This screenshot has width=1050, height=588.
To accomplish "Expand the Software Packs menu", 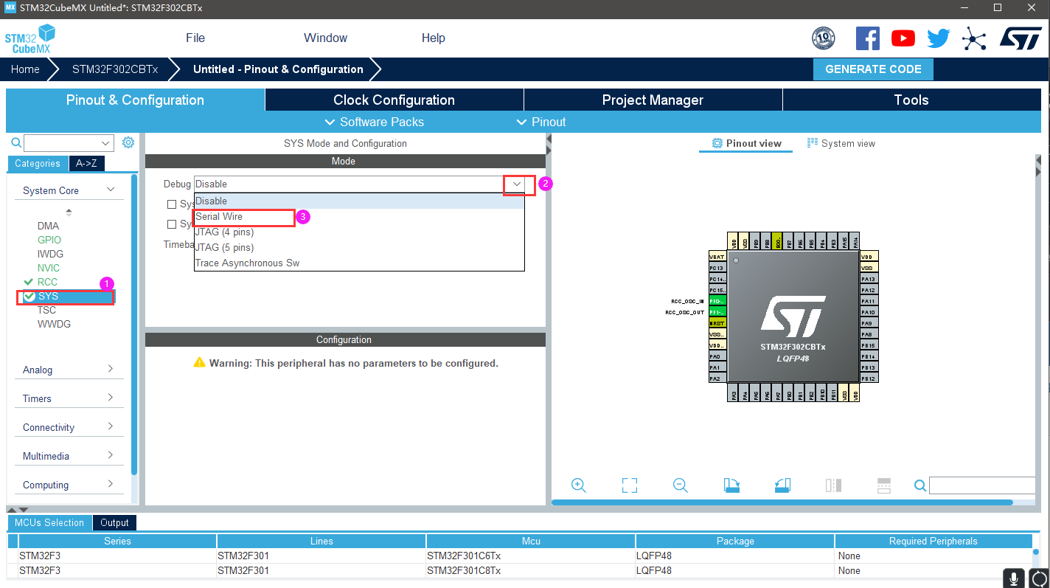I will tap(374, 122).
